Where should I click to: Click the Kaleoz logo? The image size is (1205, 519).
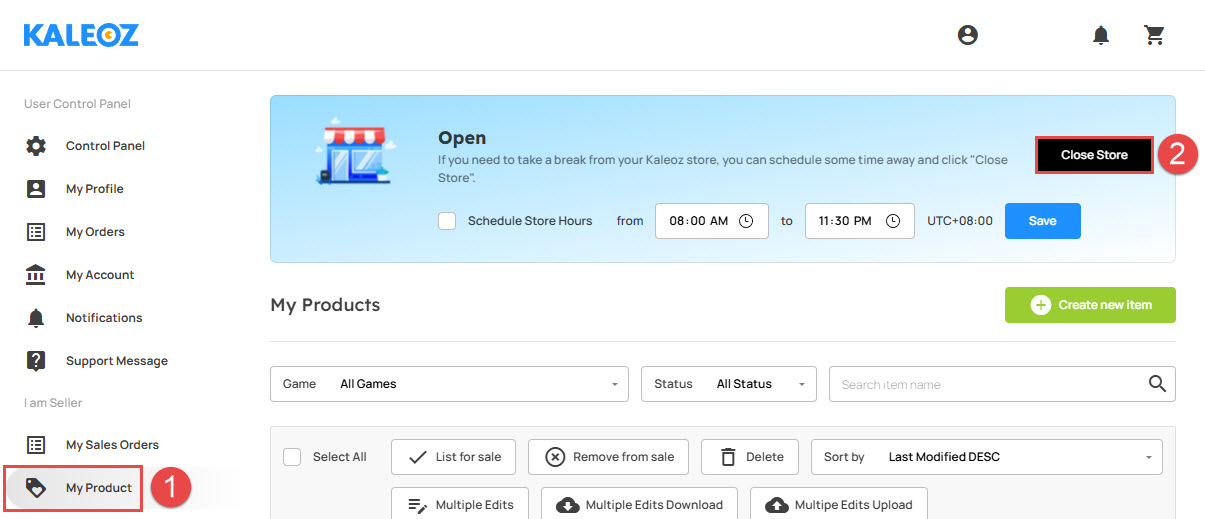pos(81,35)
